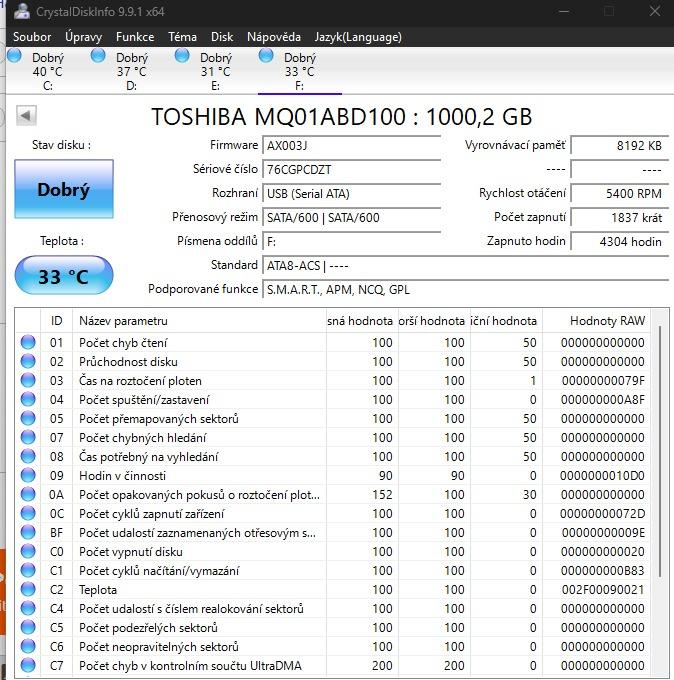The image size is (674, 680).
Task: Click status icon of Počet chybných hledání
Action: tap(28, 438)
